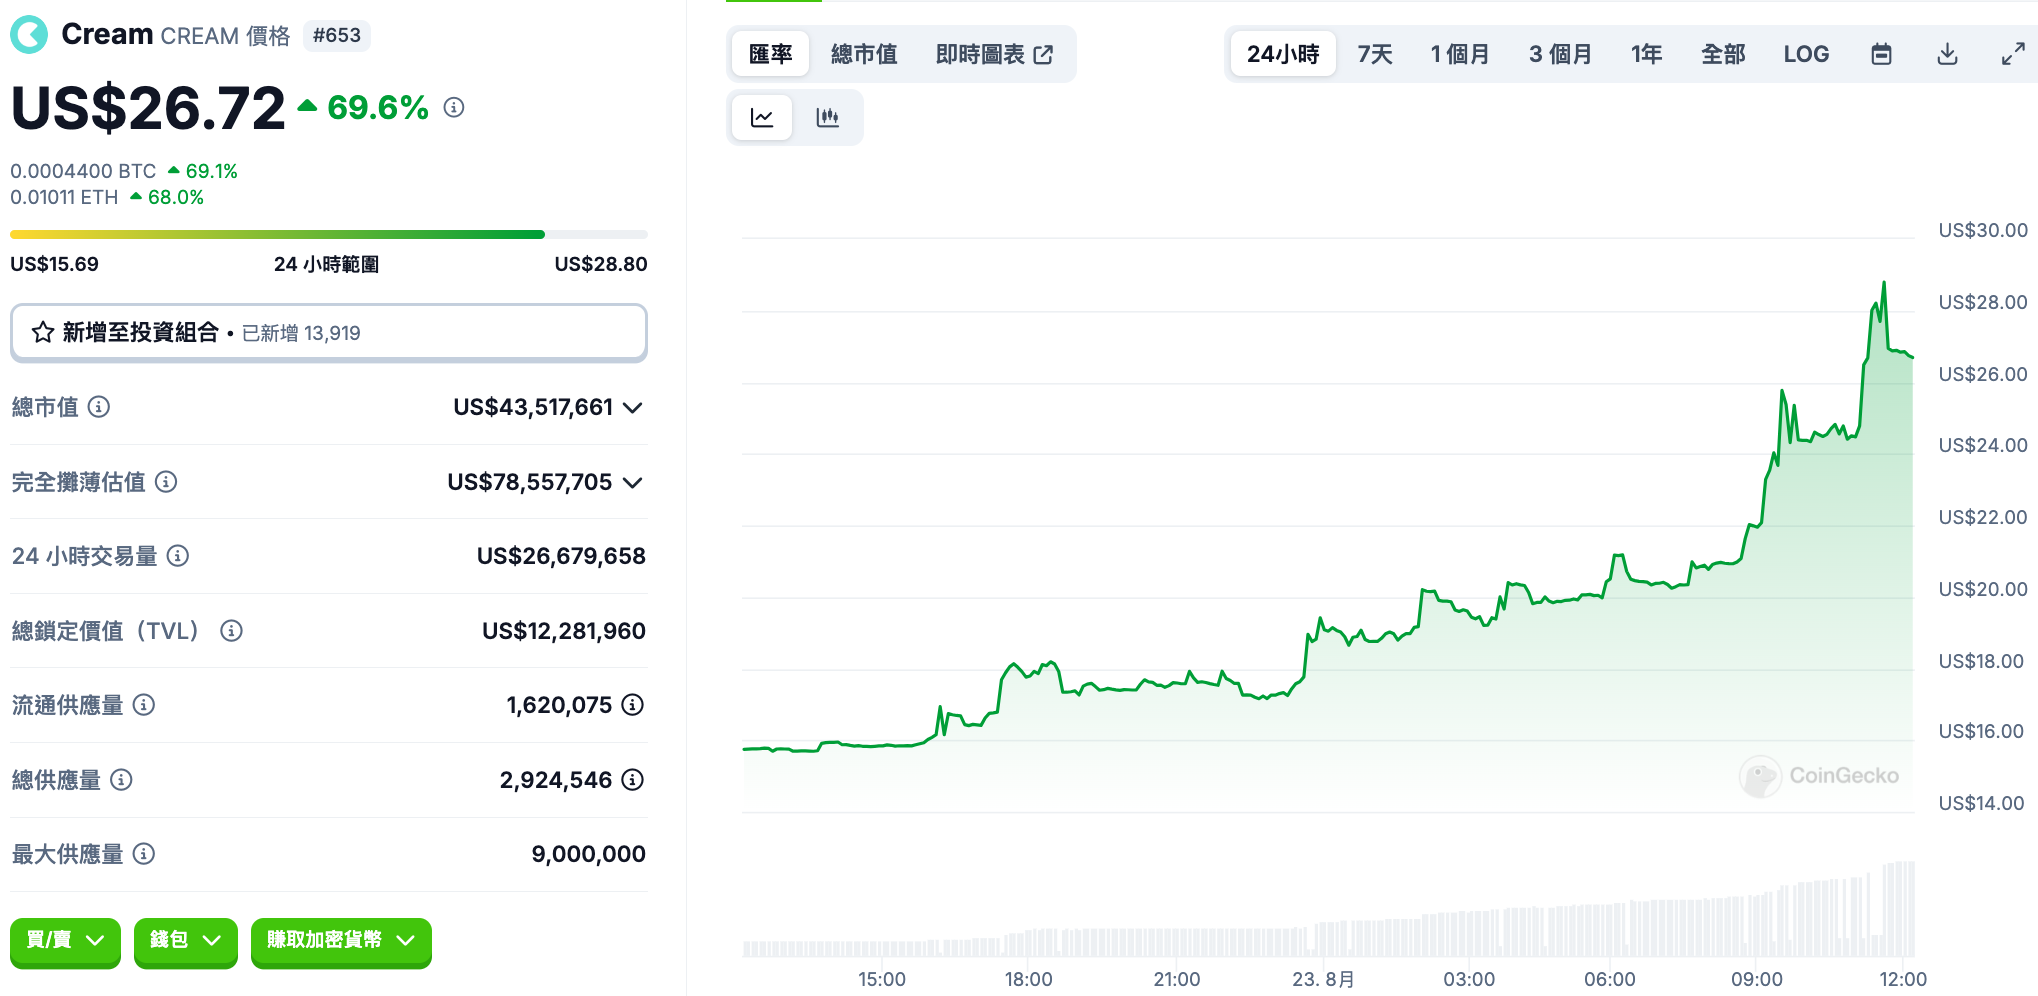Toggle LOG scale on the chart

click(1806, 54)
